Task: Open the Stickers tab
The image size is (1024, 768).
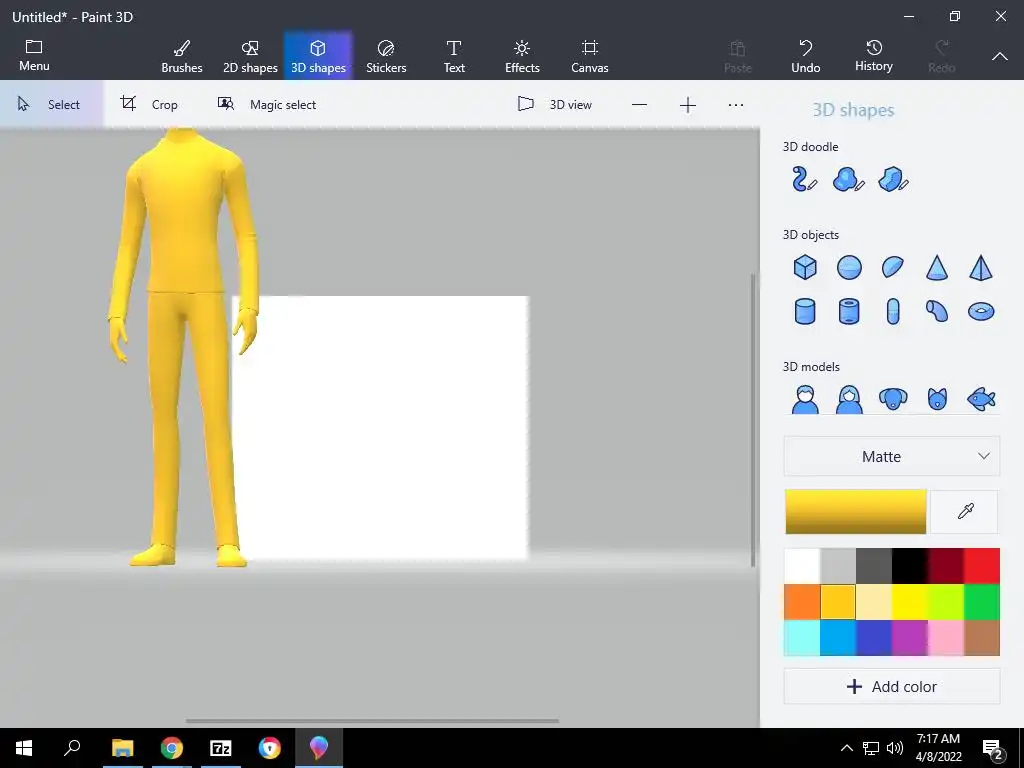Action: [x=386, y=56]
